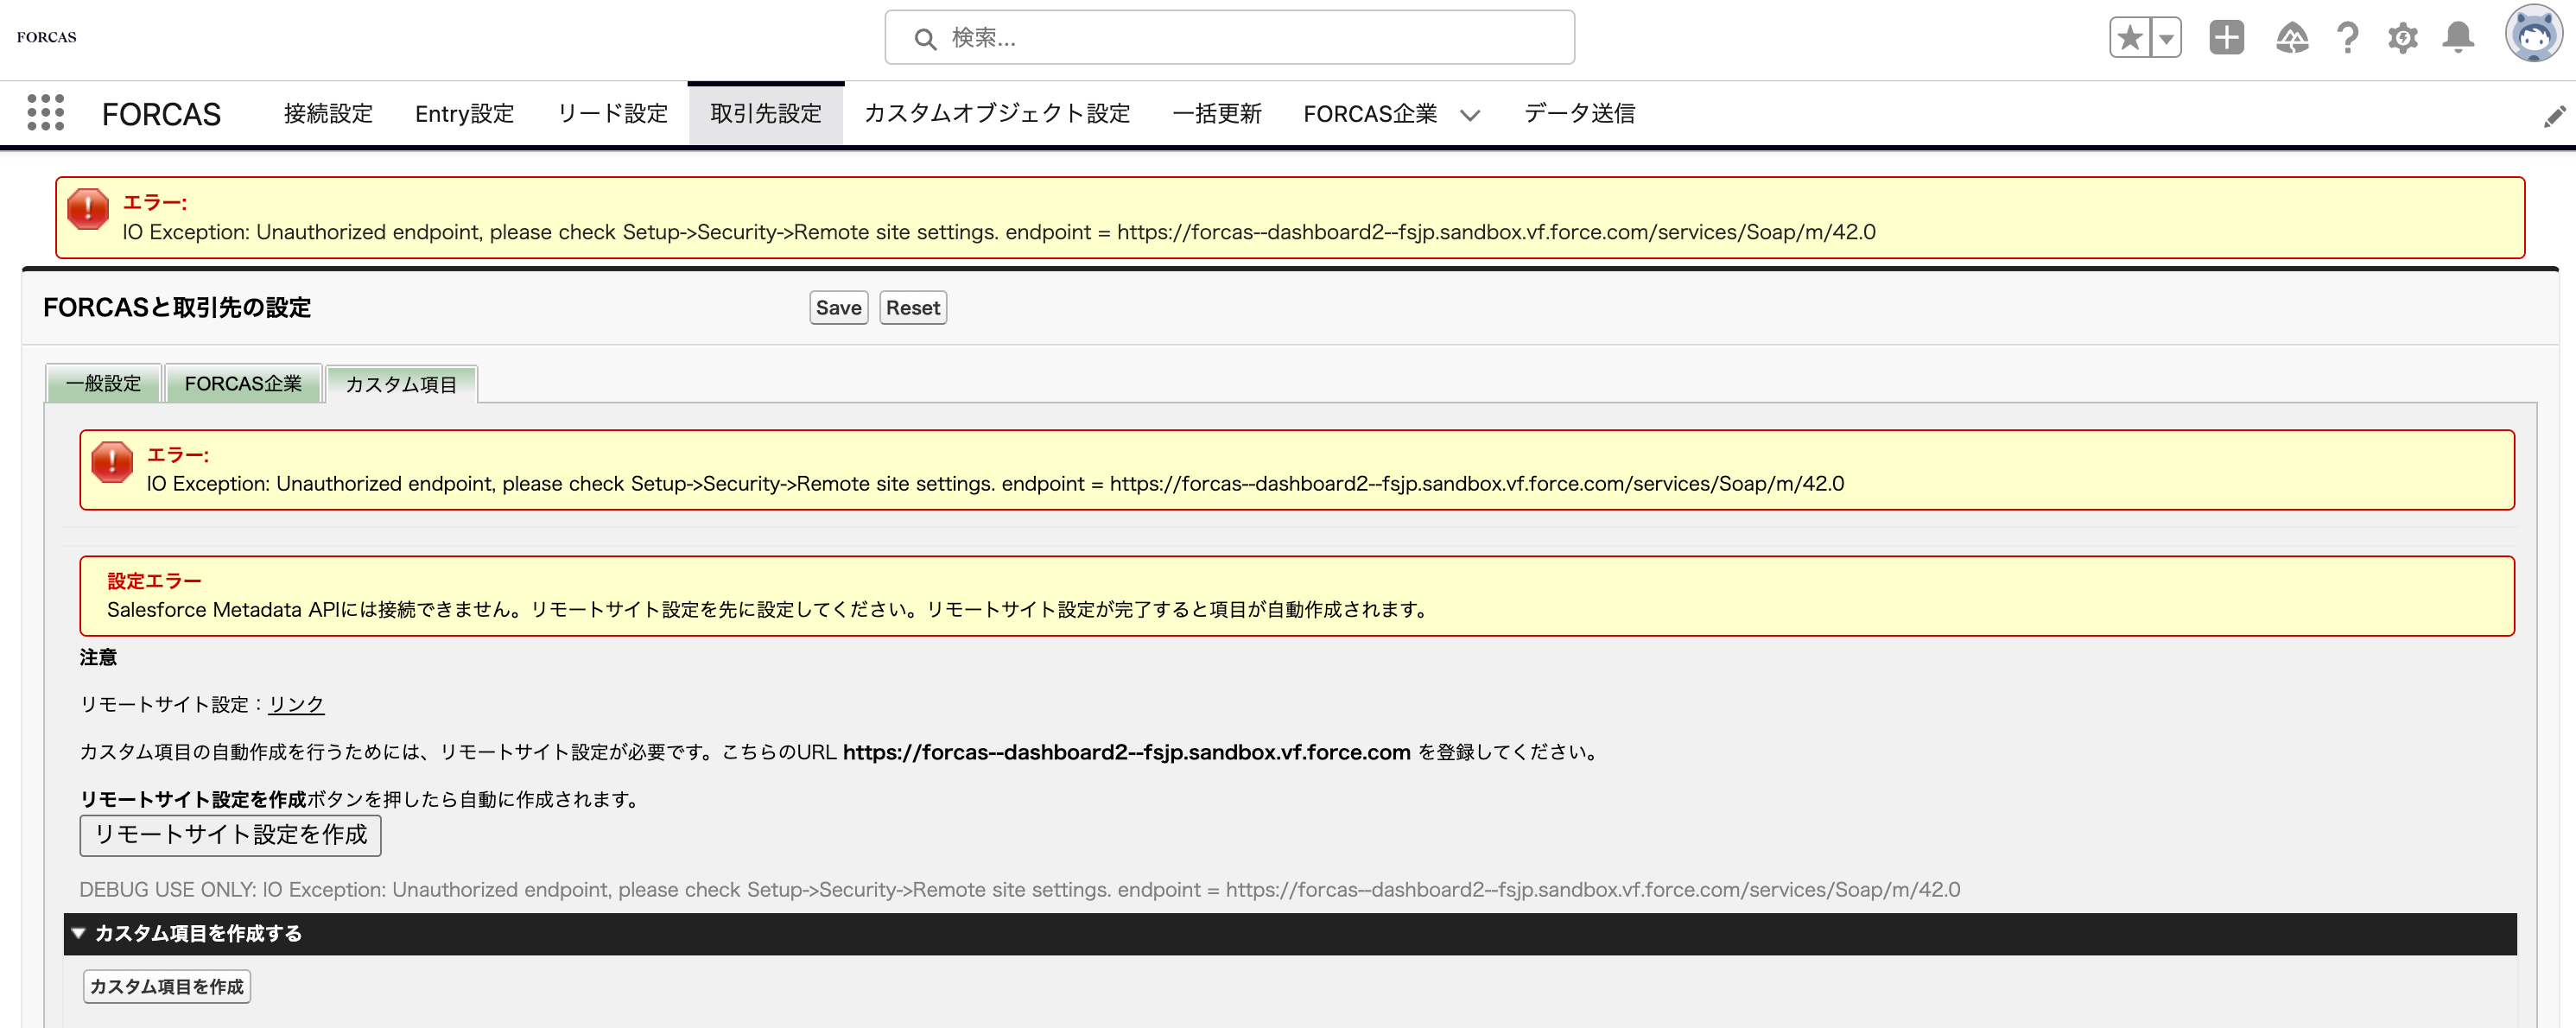View notifications with the bell icon
Screen dimensions: 2576x1028
pyautogui.click(x=2459, y=37)
